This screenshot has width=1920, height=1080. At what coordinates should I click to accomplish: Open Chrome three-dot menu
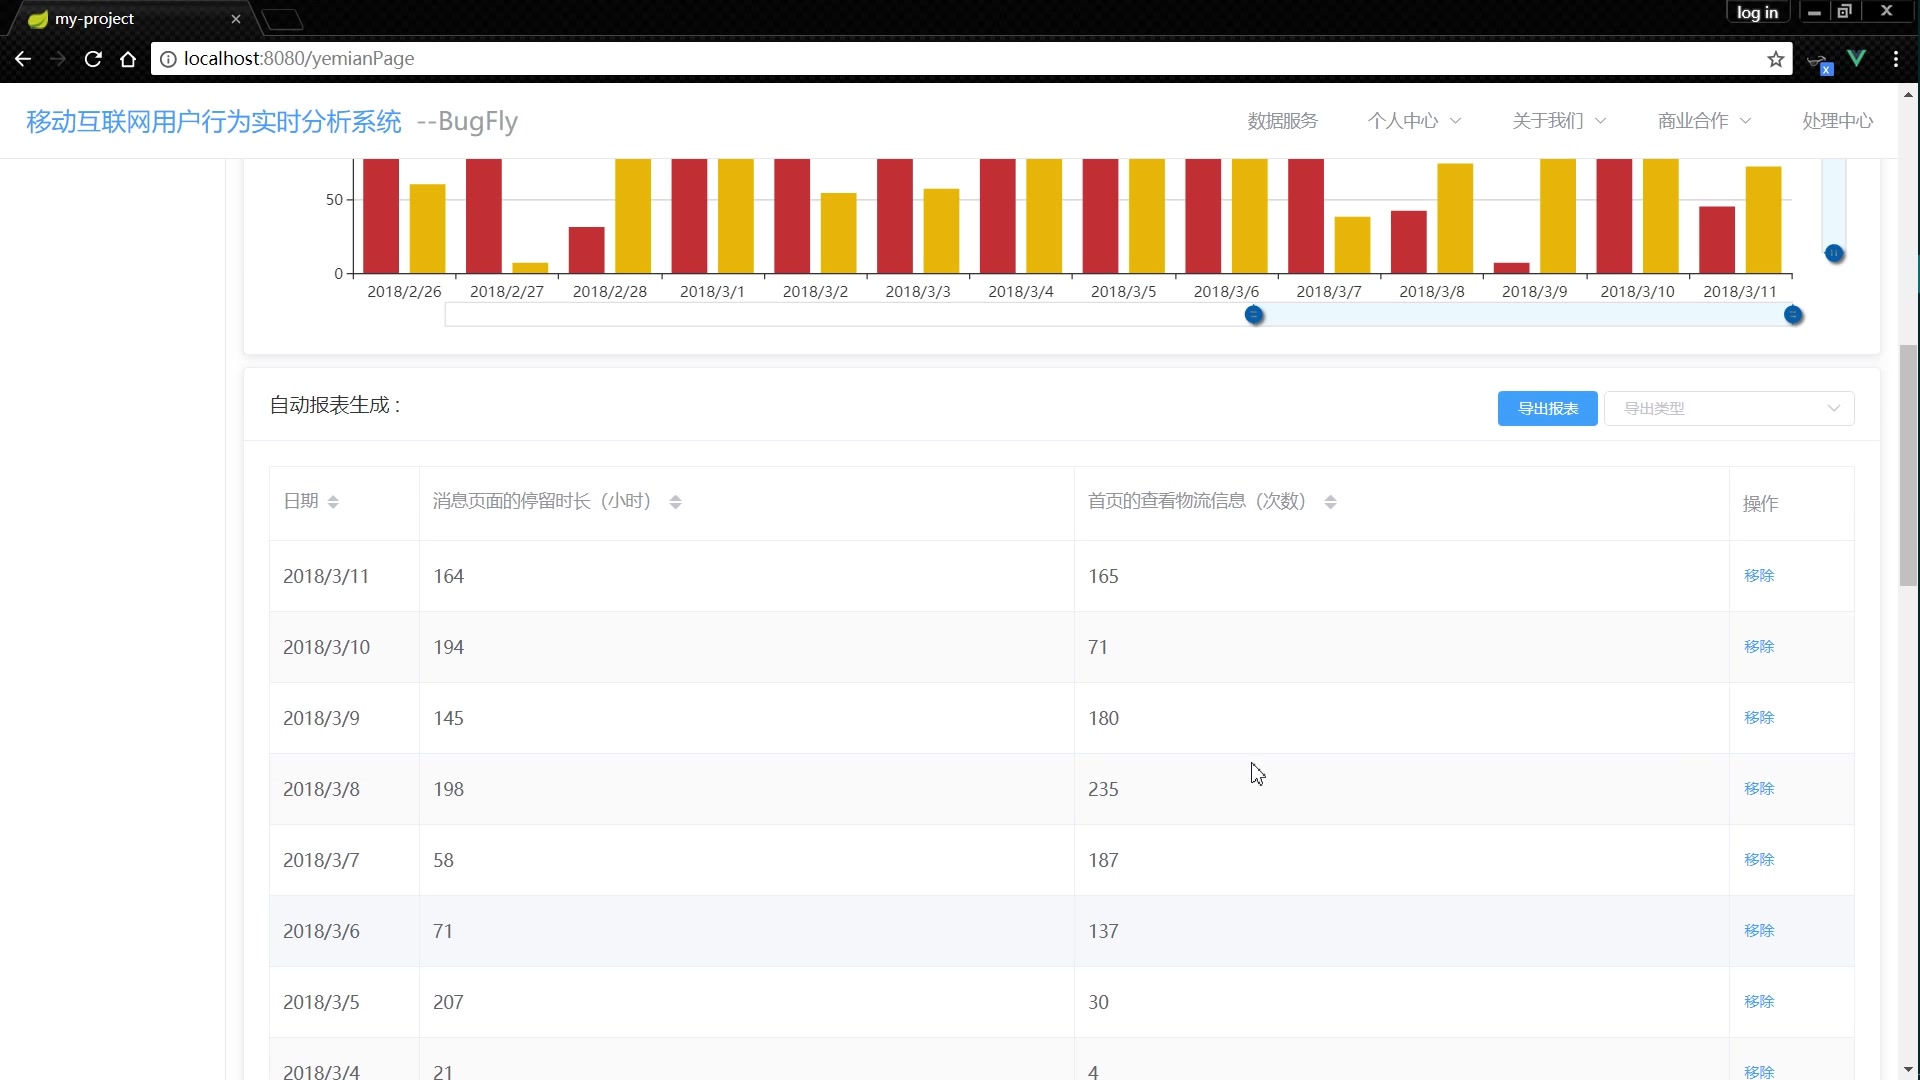pos(1896,59)
